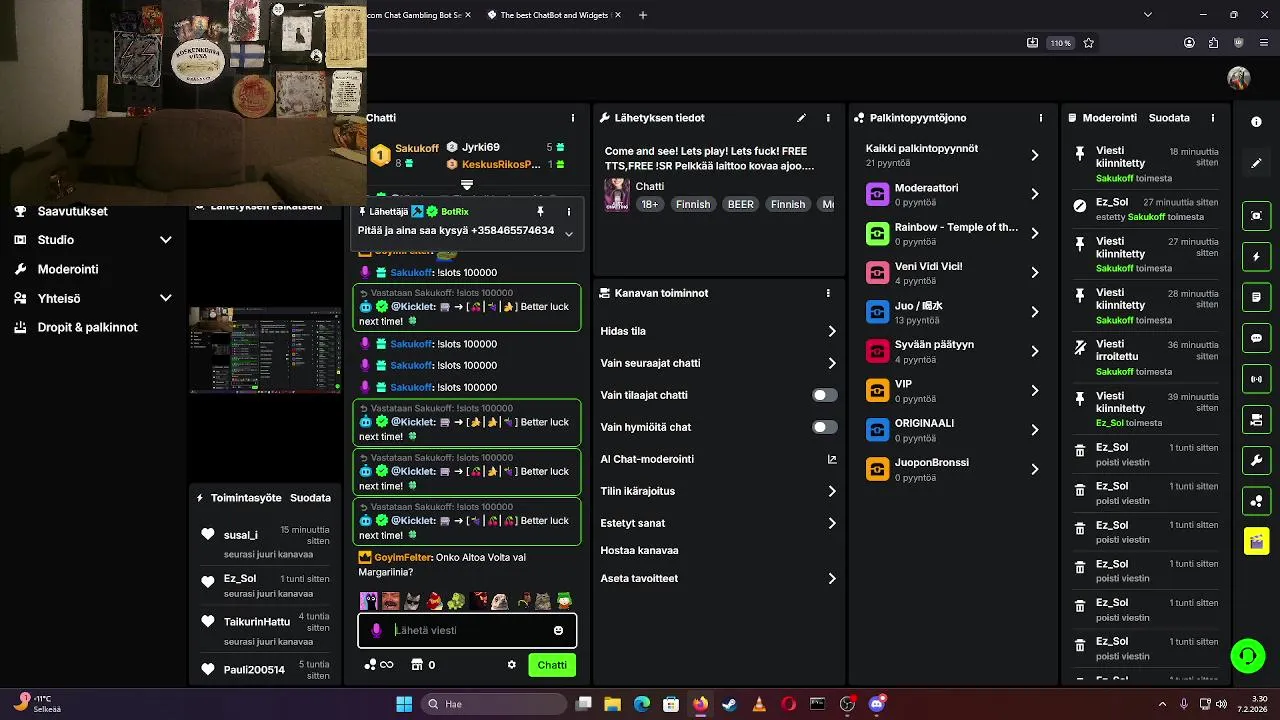Select Studio in left sidebar
This screenshot has height=720, width=1280.
[56, 240]
